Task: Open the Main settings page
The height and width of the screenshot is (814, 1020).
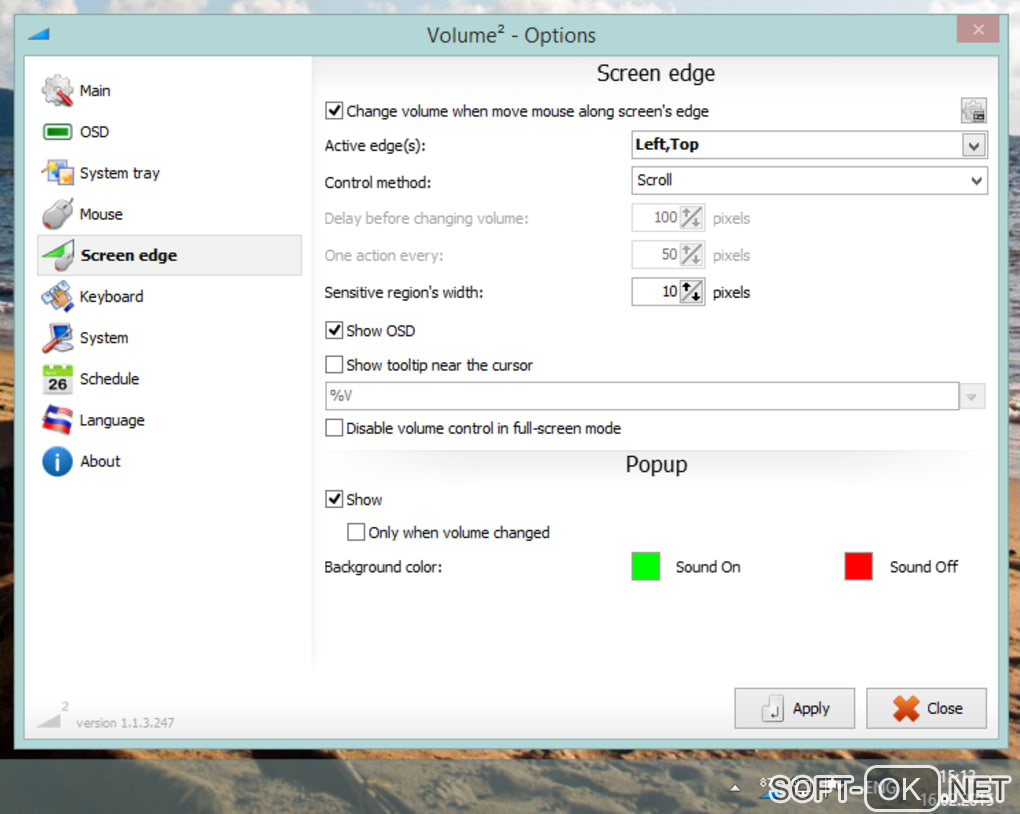Action: click(95, 90)
